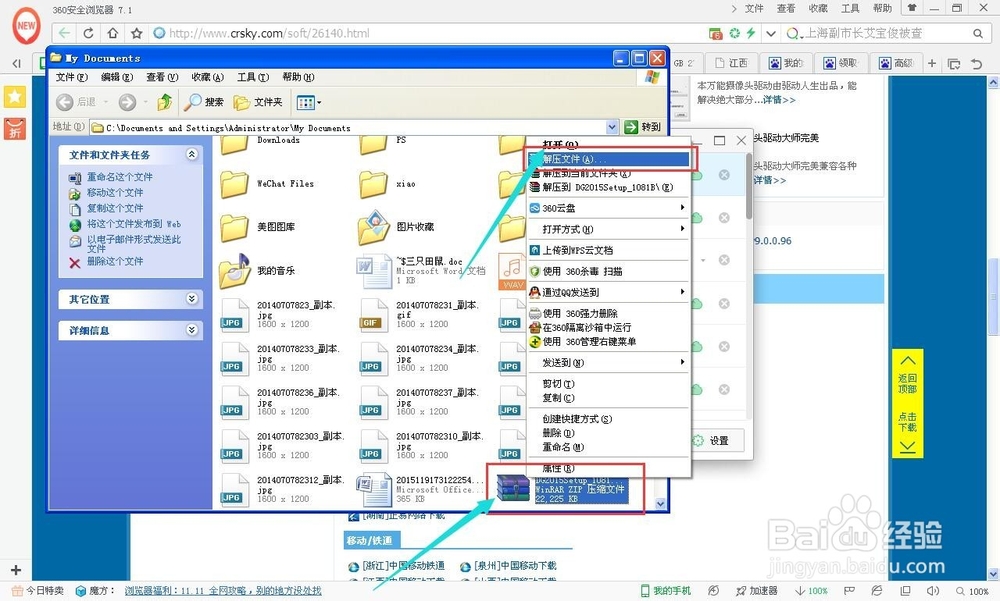Select Cut in the context menu
The width and height of the screenshot is (1000, 601).
(x=610, y=383)
